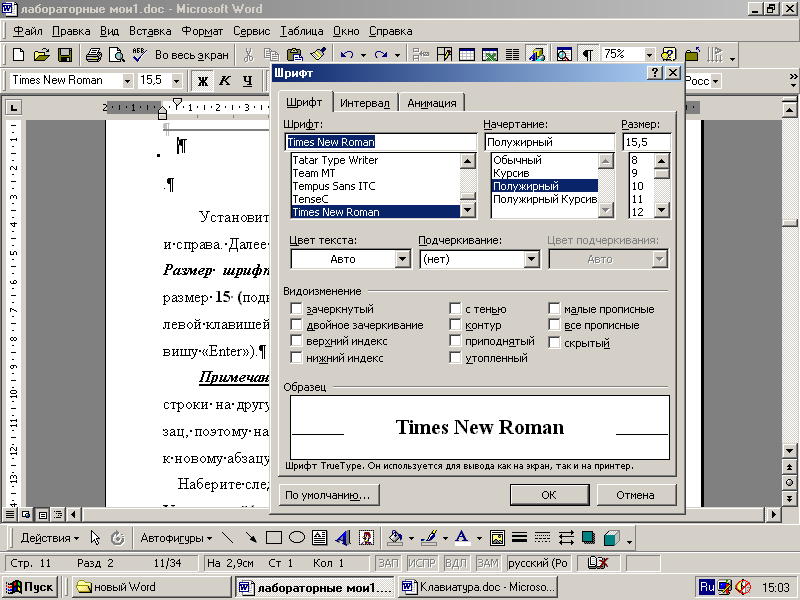The image size is (800, 600).
Task: Toggle the верхний индекс checkbox
Action: click(296, 341)
